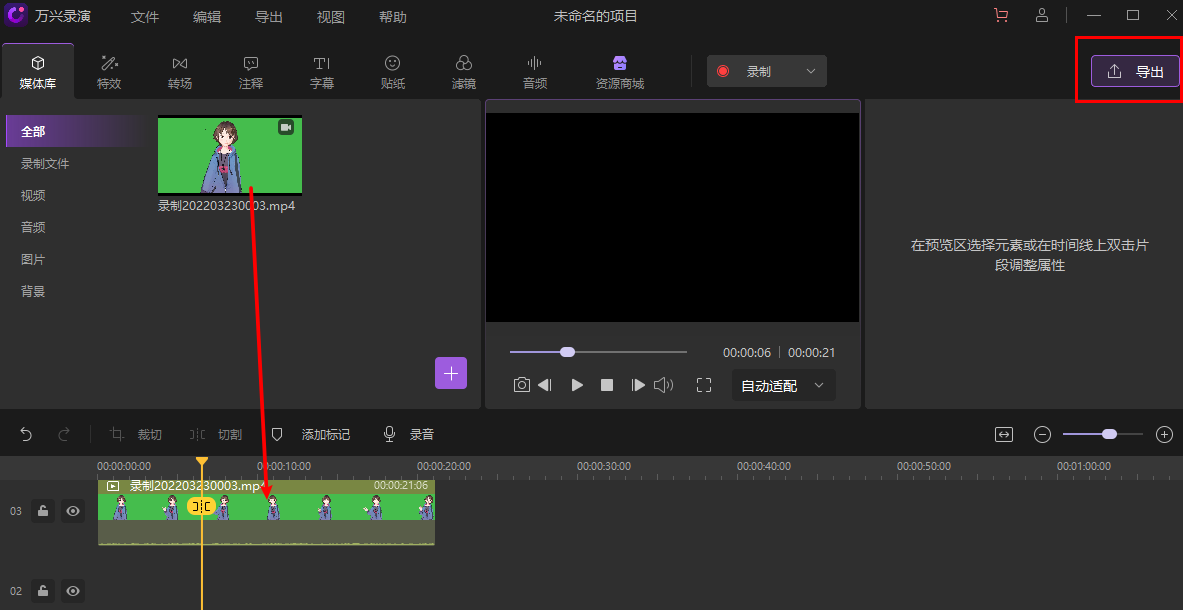
Task: Click the 导出 export button
Action: click(1135, 71)
